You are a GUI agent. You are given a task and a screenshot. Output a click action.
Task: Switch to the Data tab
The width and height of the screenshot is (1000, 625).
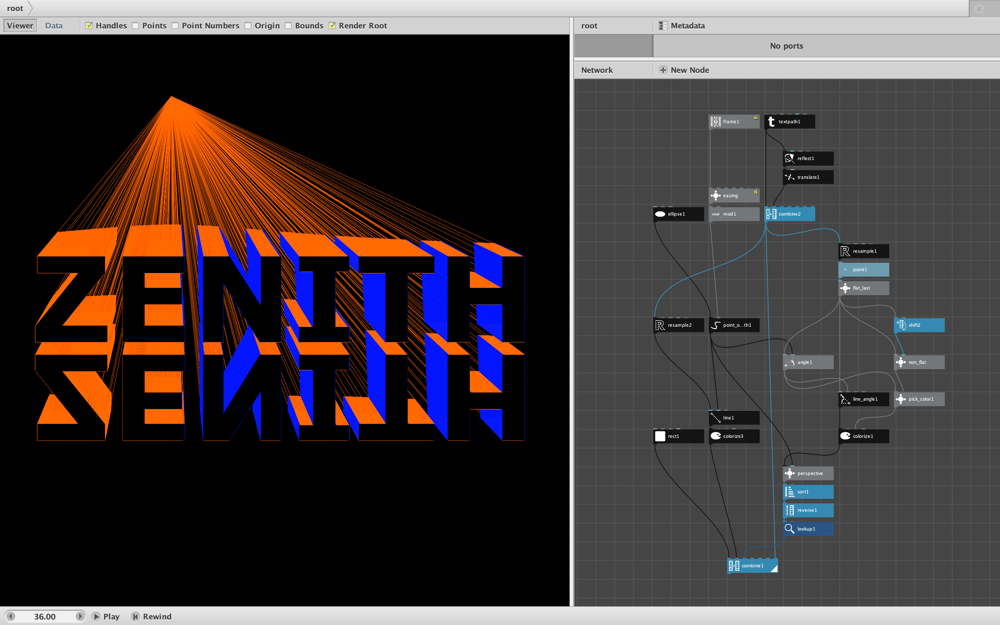click(54, 26)
